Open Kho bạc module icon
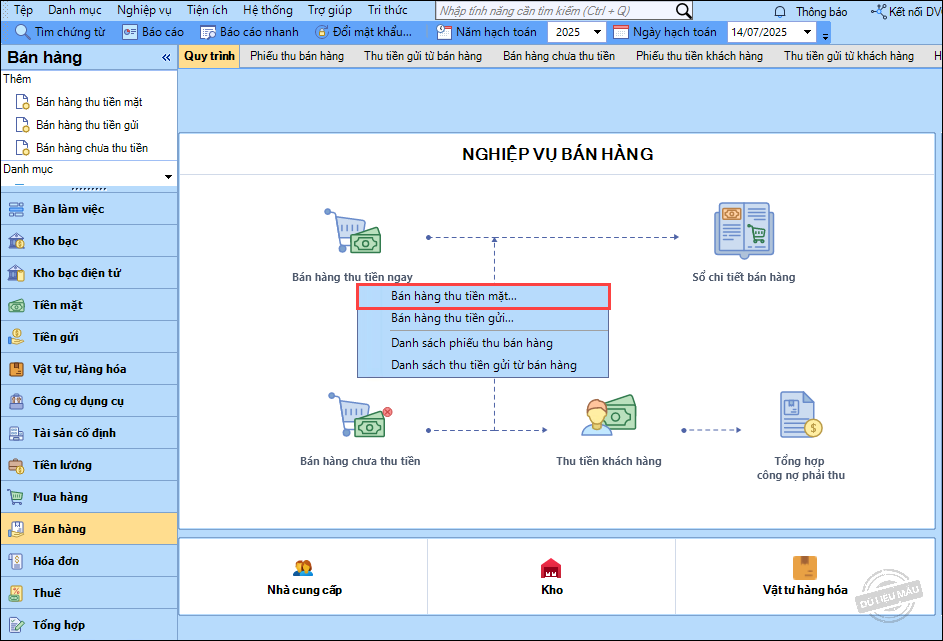Screen dimensions: 943x641 click(x=16, y=241)
